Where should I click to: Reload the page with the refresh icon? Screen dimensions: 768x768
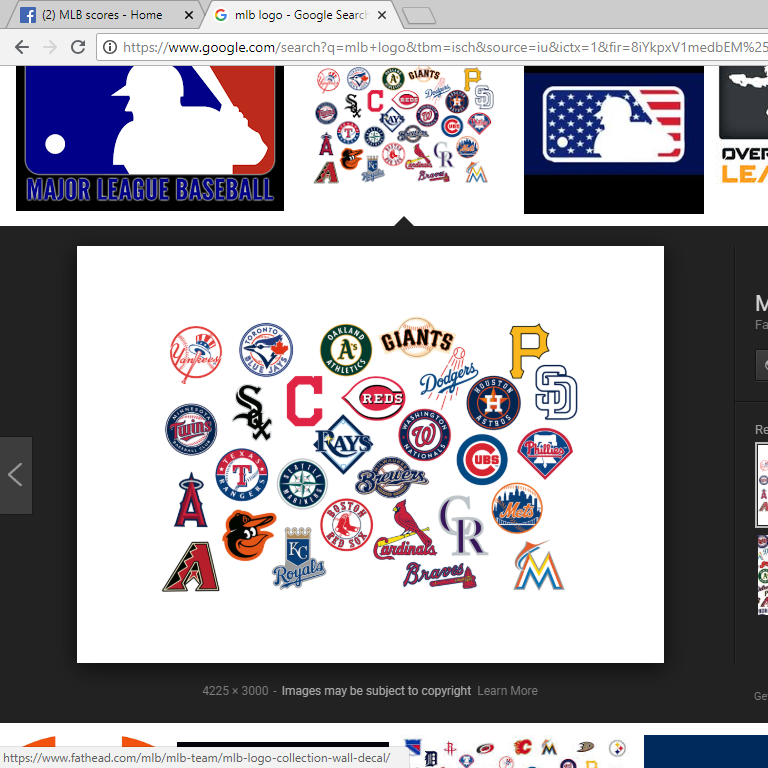[78, 47]
